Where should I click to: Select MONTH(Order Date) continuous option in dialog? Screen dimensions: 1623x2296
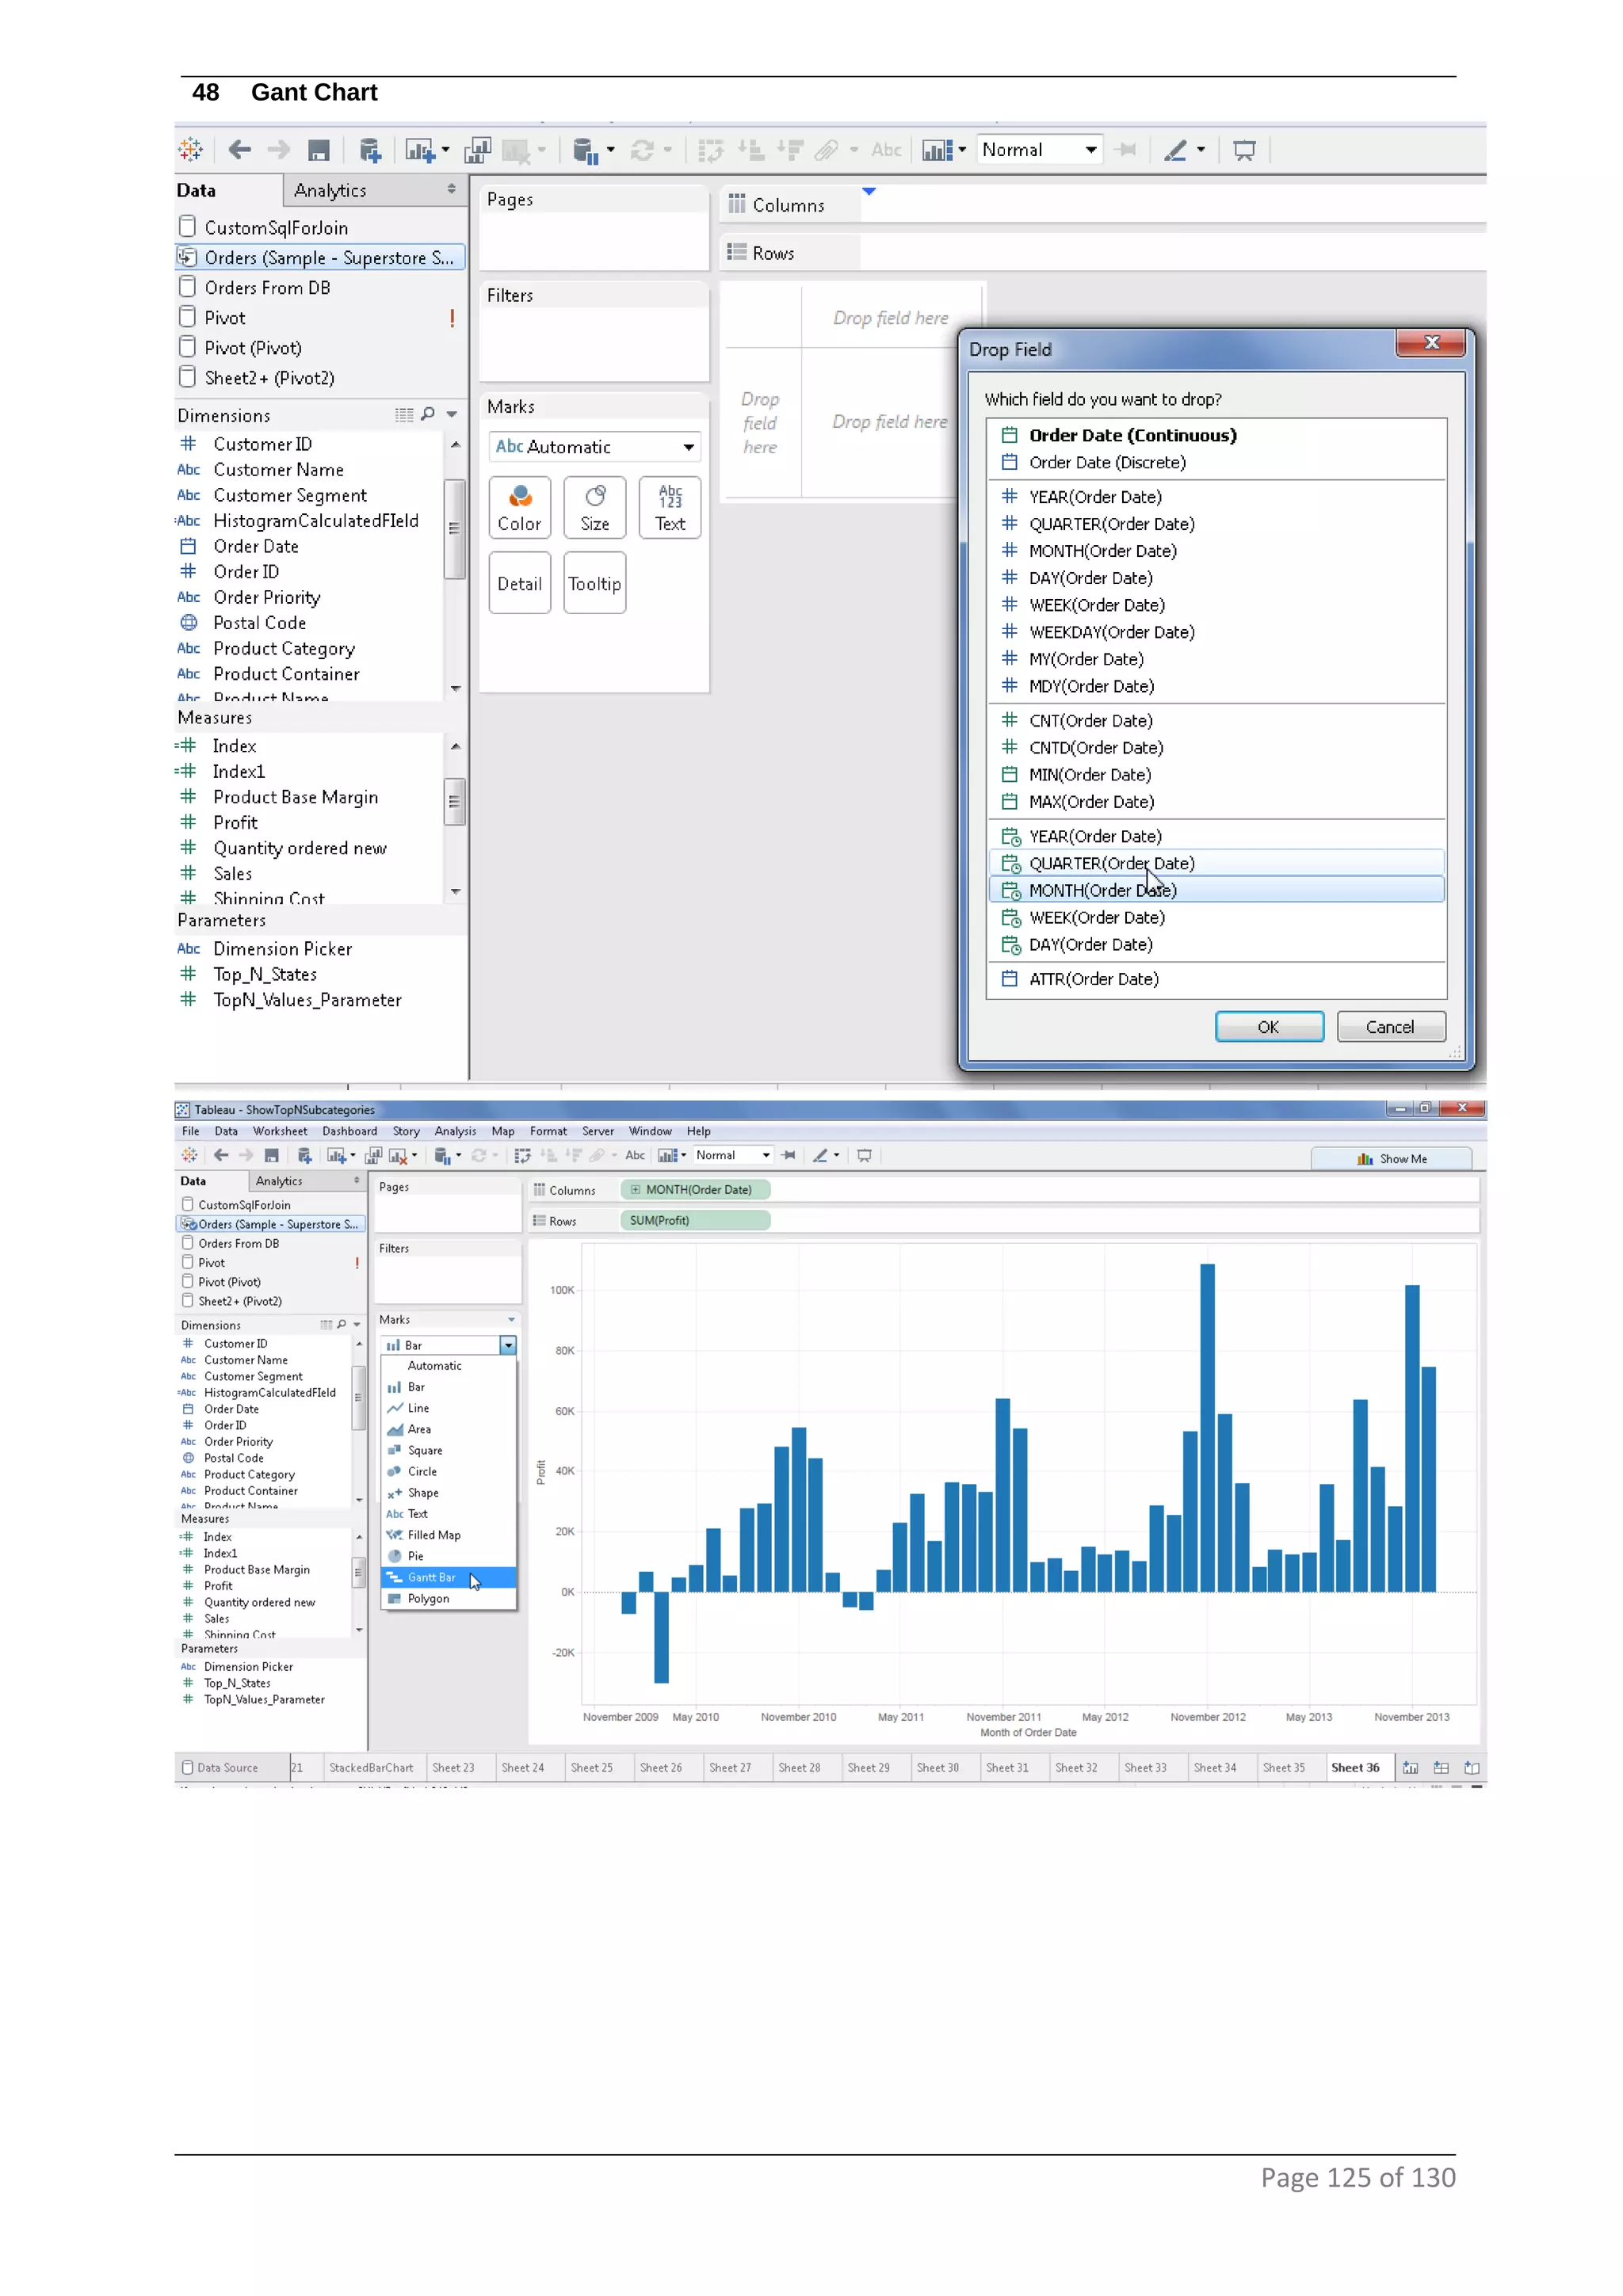tap(1102, 890)
